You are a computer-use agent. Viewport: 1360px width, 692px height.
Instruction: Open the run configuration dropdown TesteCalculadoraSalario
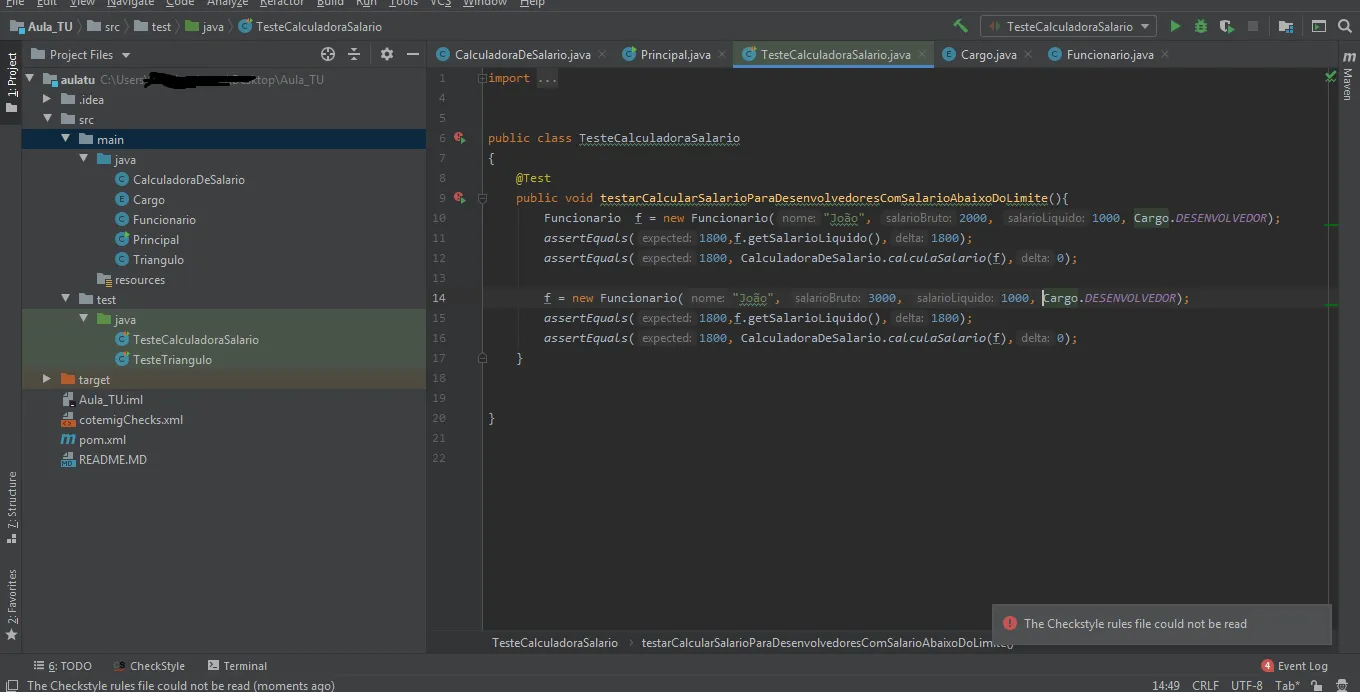1068,27
